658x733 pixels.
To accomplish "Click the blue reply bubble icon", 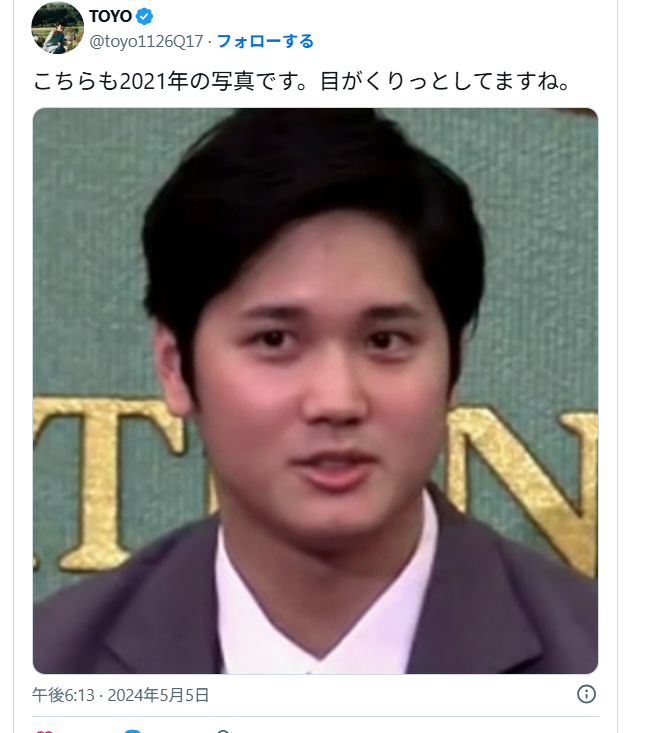I will click(x=133, y=731).
